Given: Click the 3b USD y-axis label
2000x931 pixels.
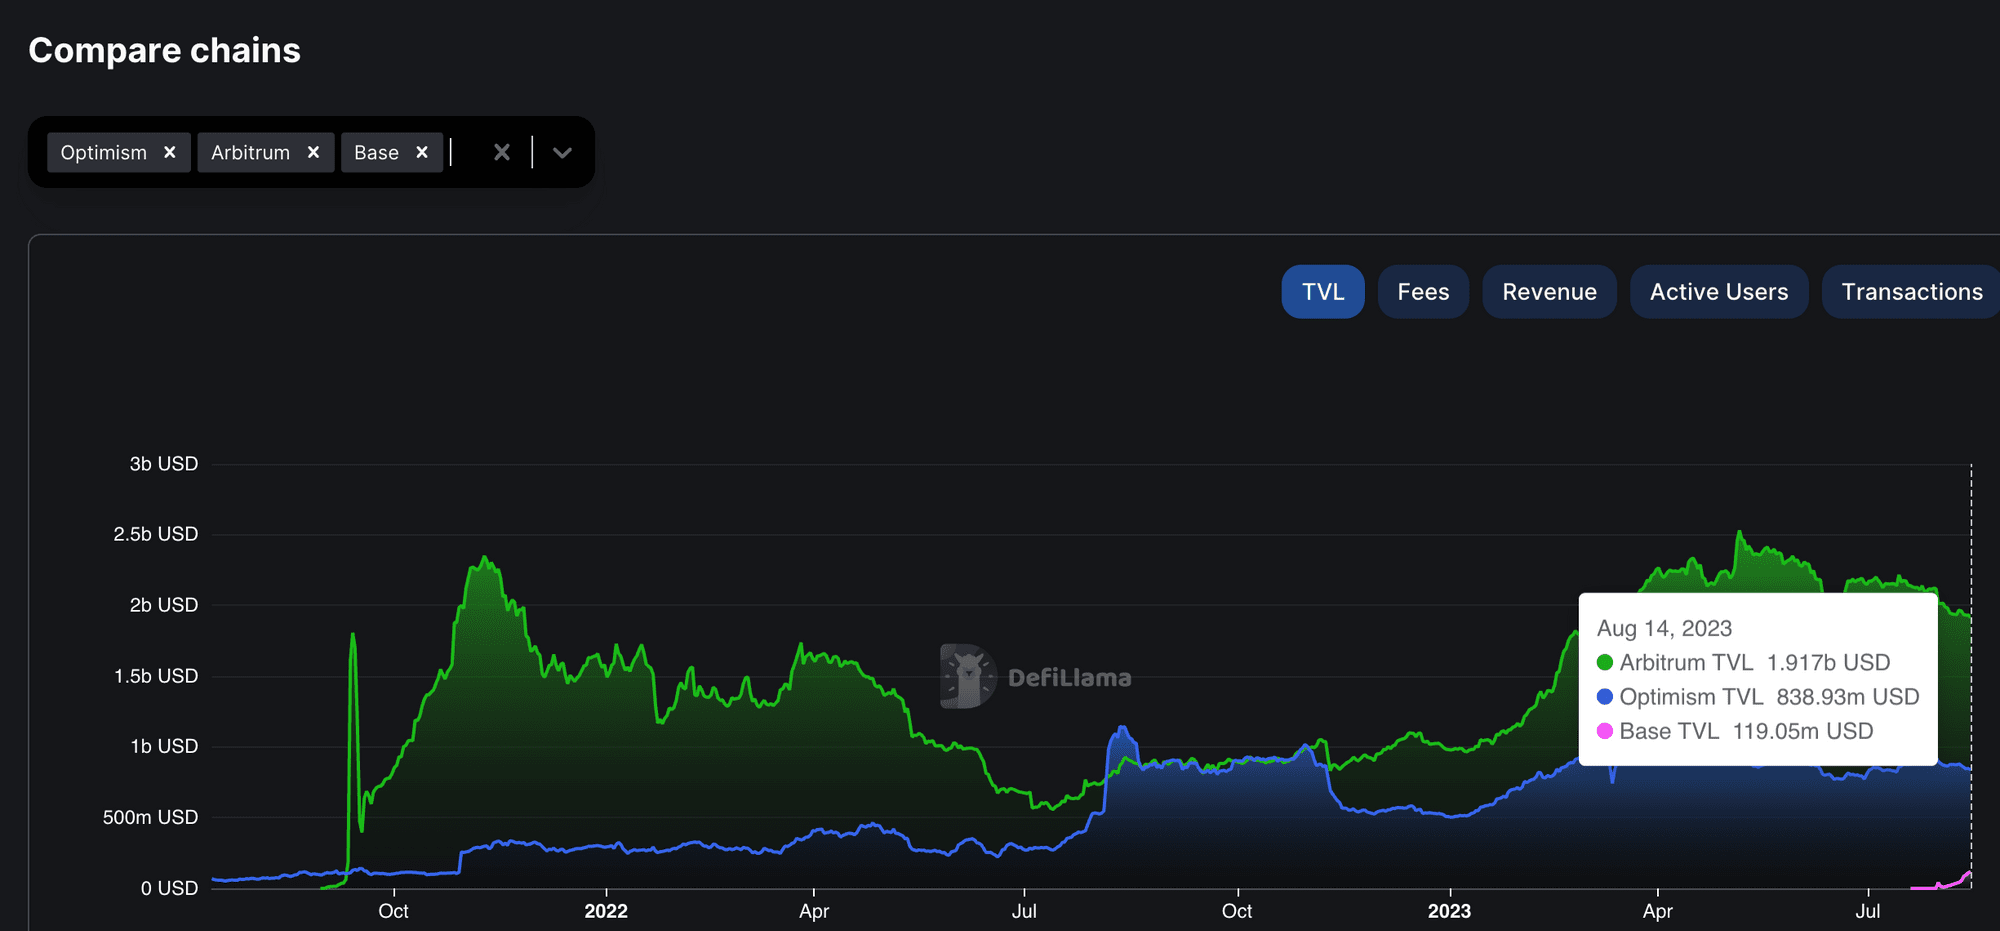Looking at the screenshot, I should click(164, 464).
